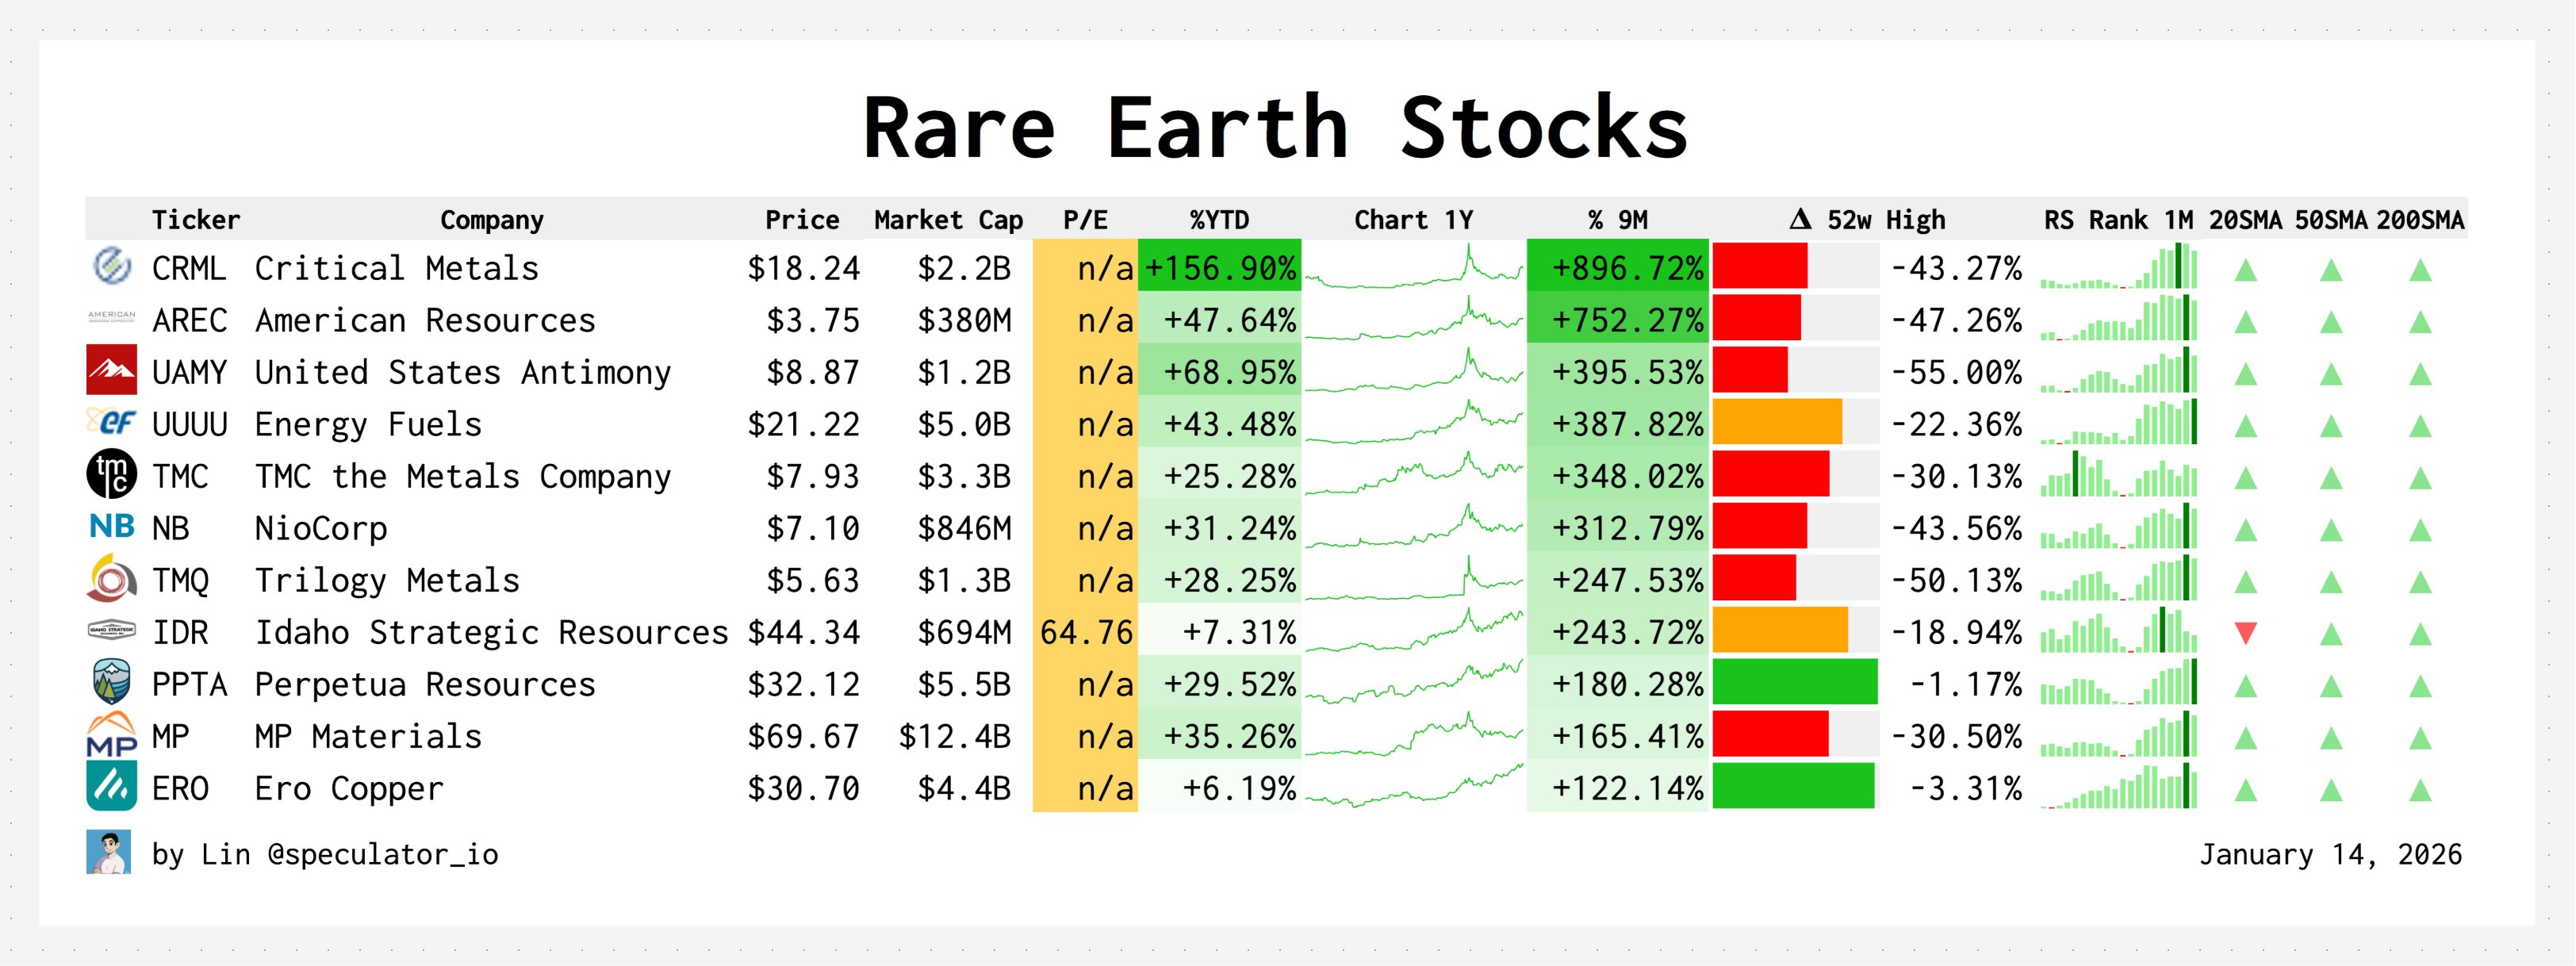Click the red down arrow in IDR row
The width and height of the screenshot is (2576, 966).
2245,633
